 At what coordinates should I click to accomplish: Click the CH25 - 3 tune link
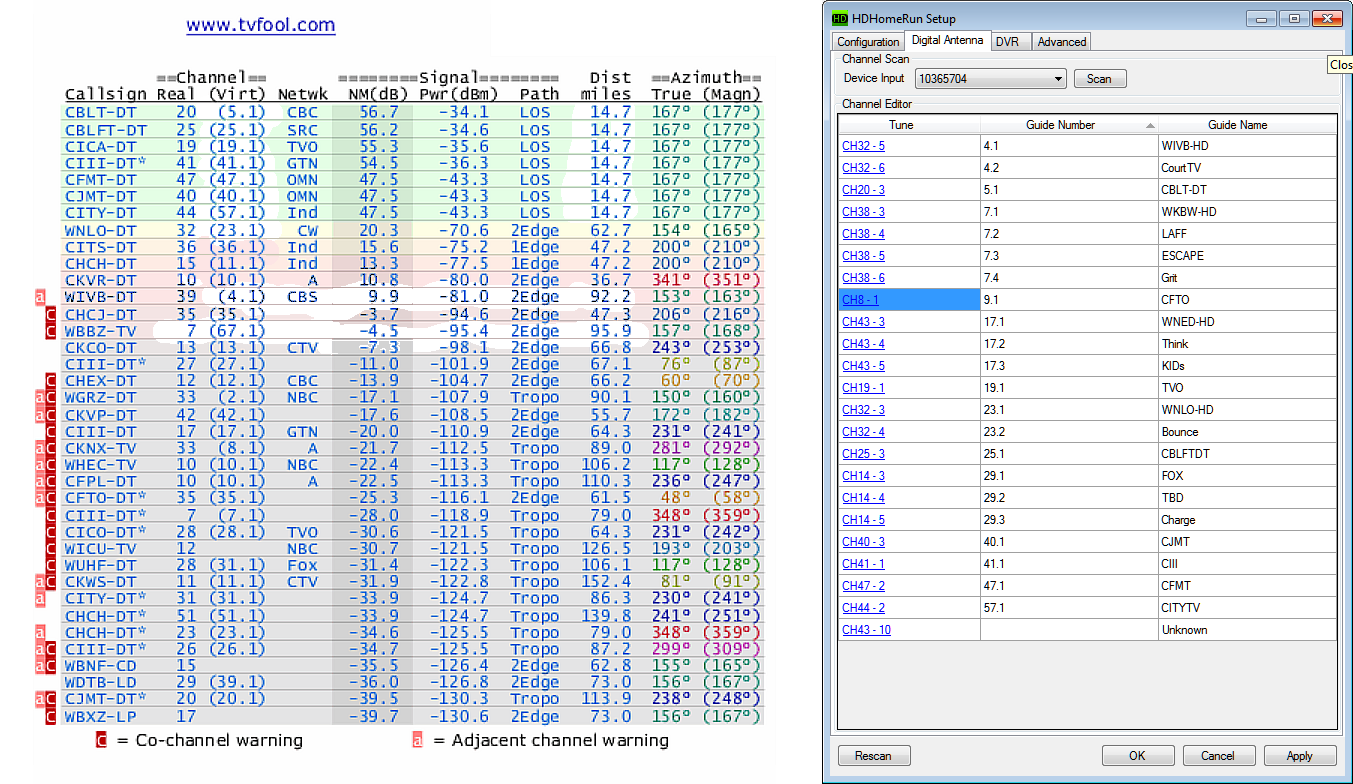[x=863, y=454]
